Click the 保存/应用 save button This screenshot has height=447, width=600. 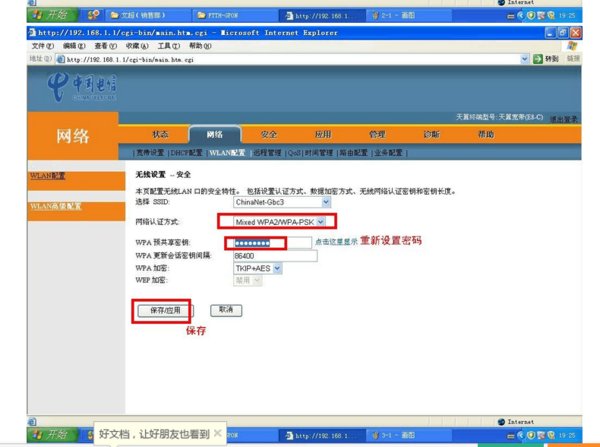click(x=165, y=310)
